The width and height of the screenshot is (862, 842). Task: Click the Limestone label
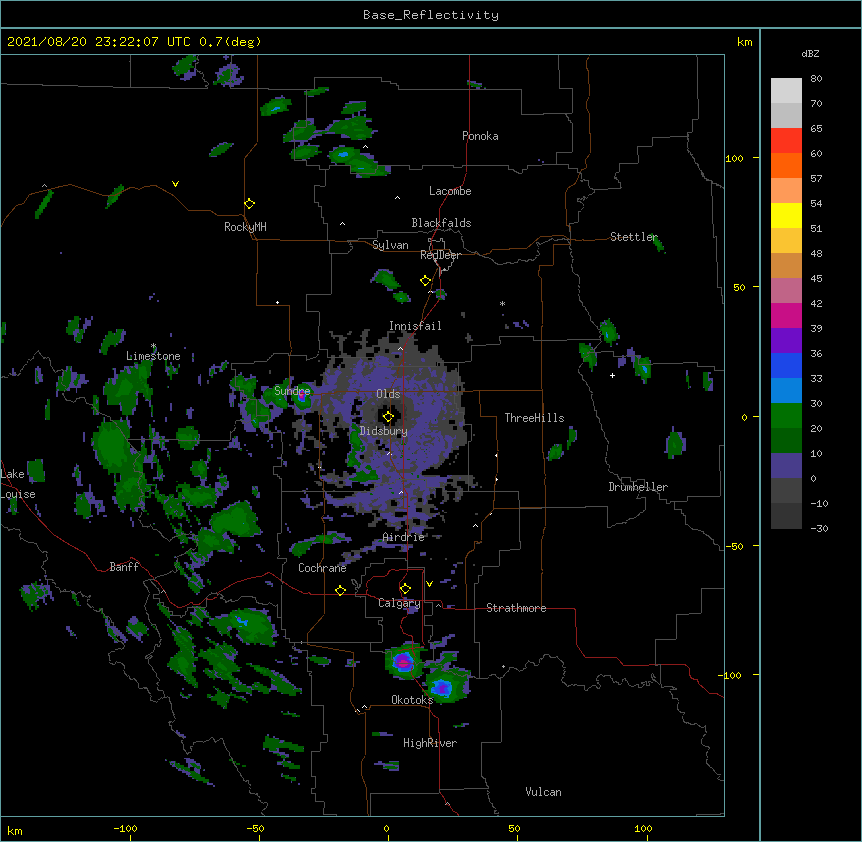(x=153, y=356)
